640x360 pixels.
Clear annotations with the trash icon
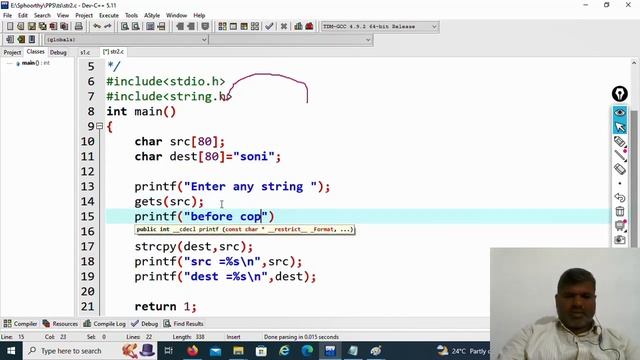point(620,211)
